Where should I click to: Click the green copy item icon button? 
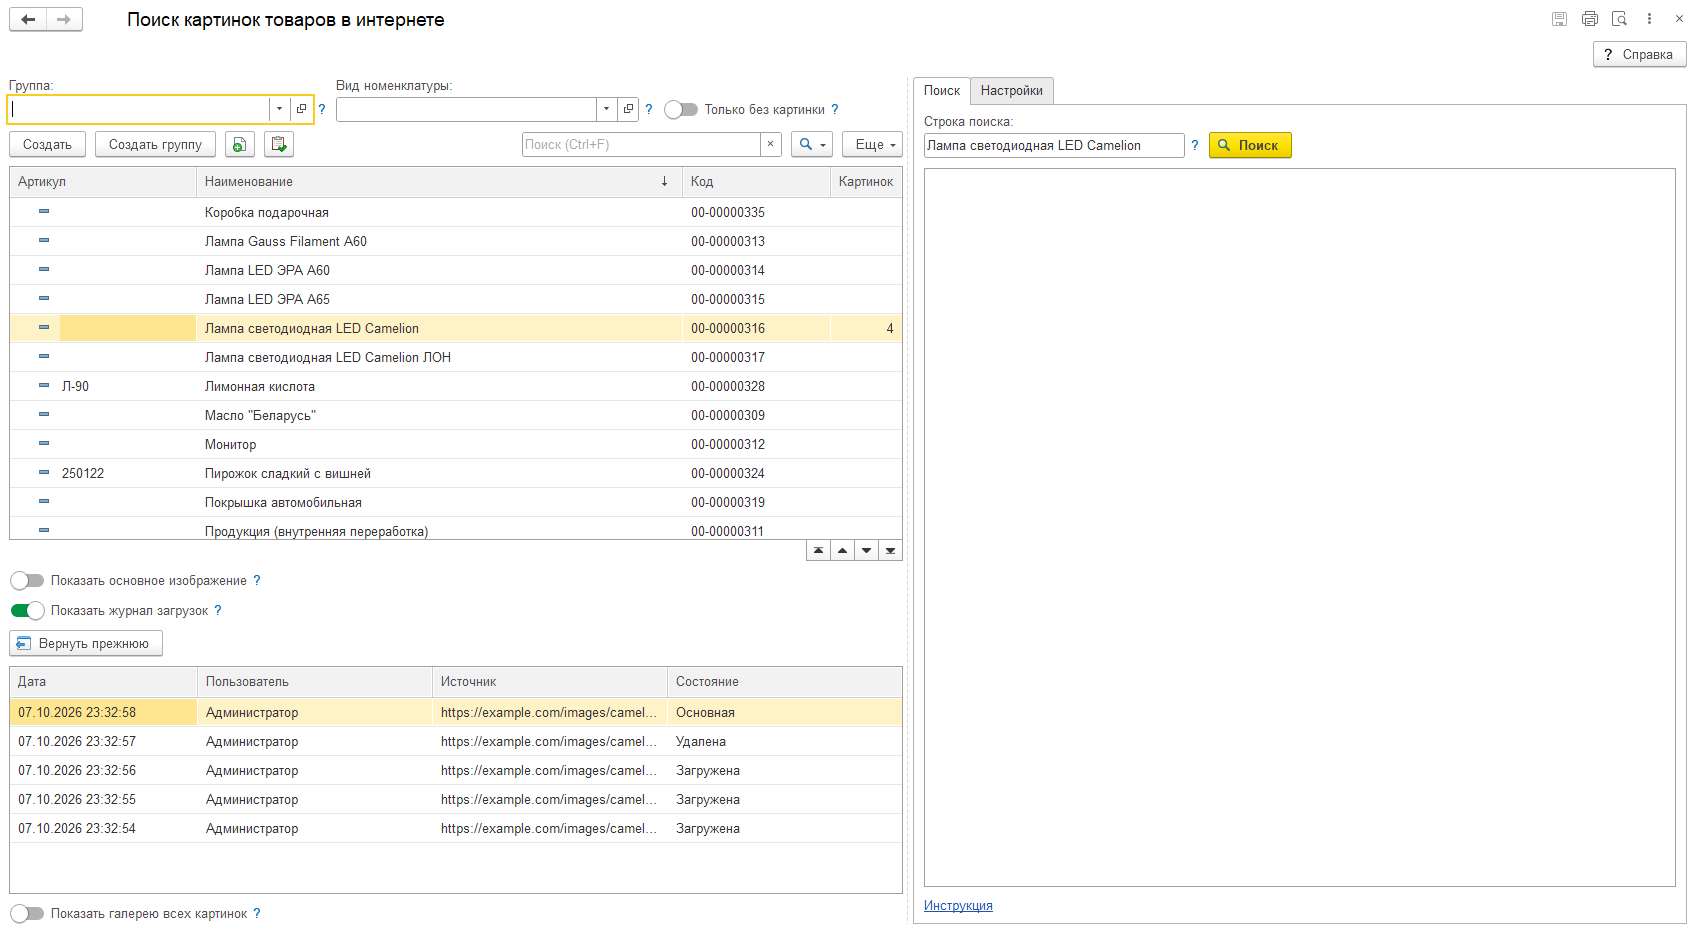(x=240, y=145)
